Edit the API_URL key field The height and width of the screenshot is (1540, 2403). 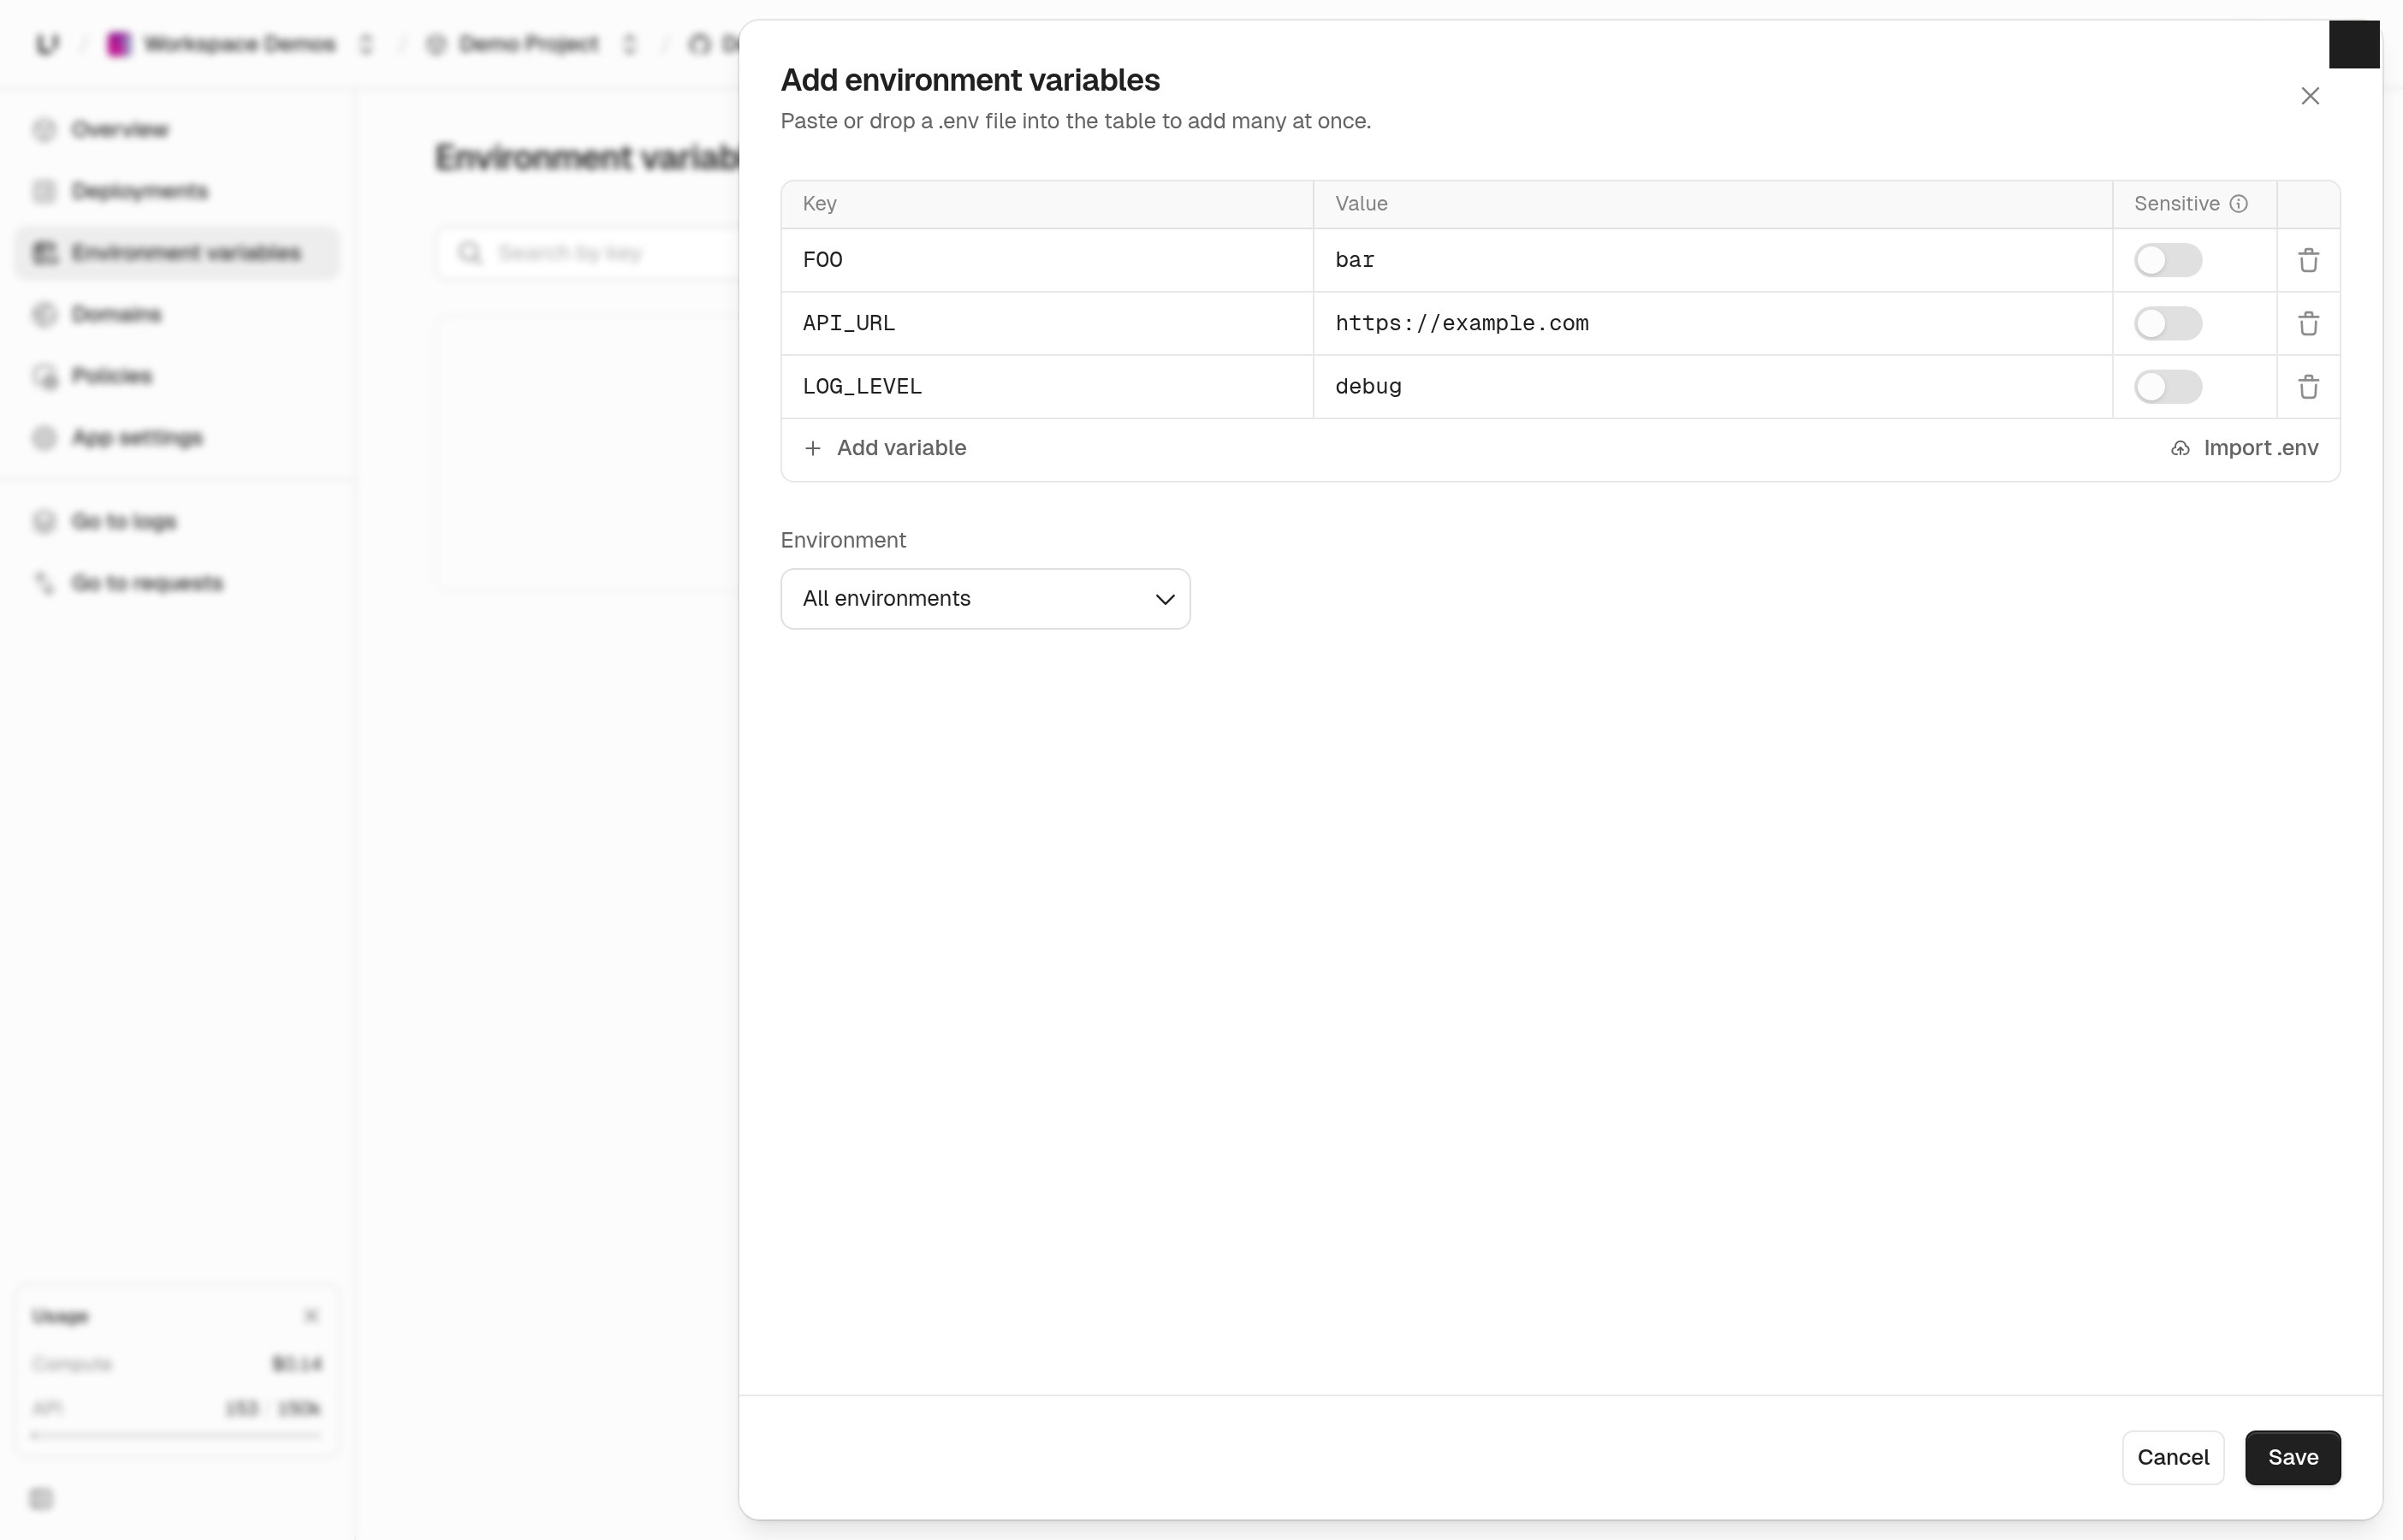click(1047, 323)
